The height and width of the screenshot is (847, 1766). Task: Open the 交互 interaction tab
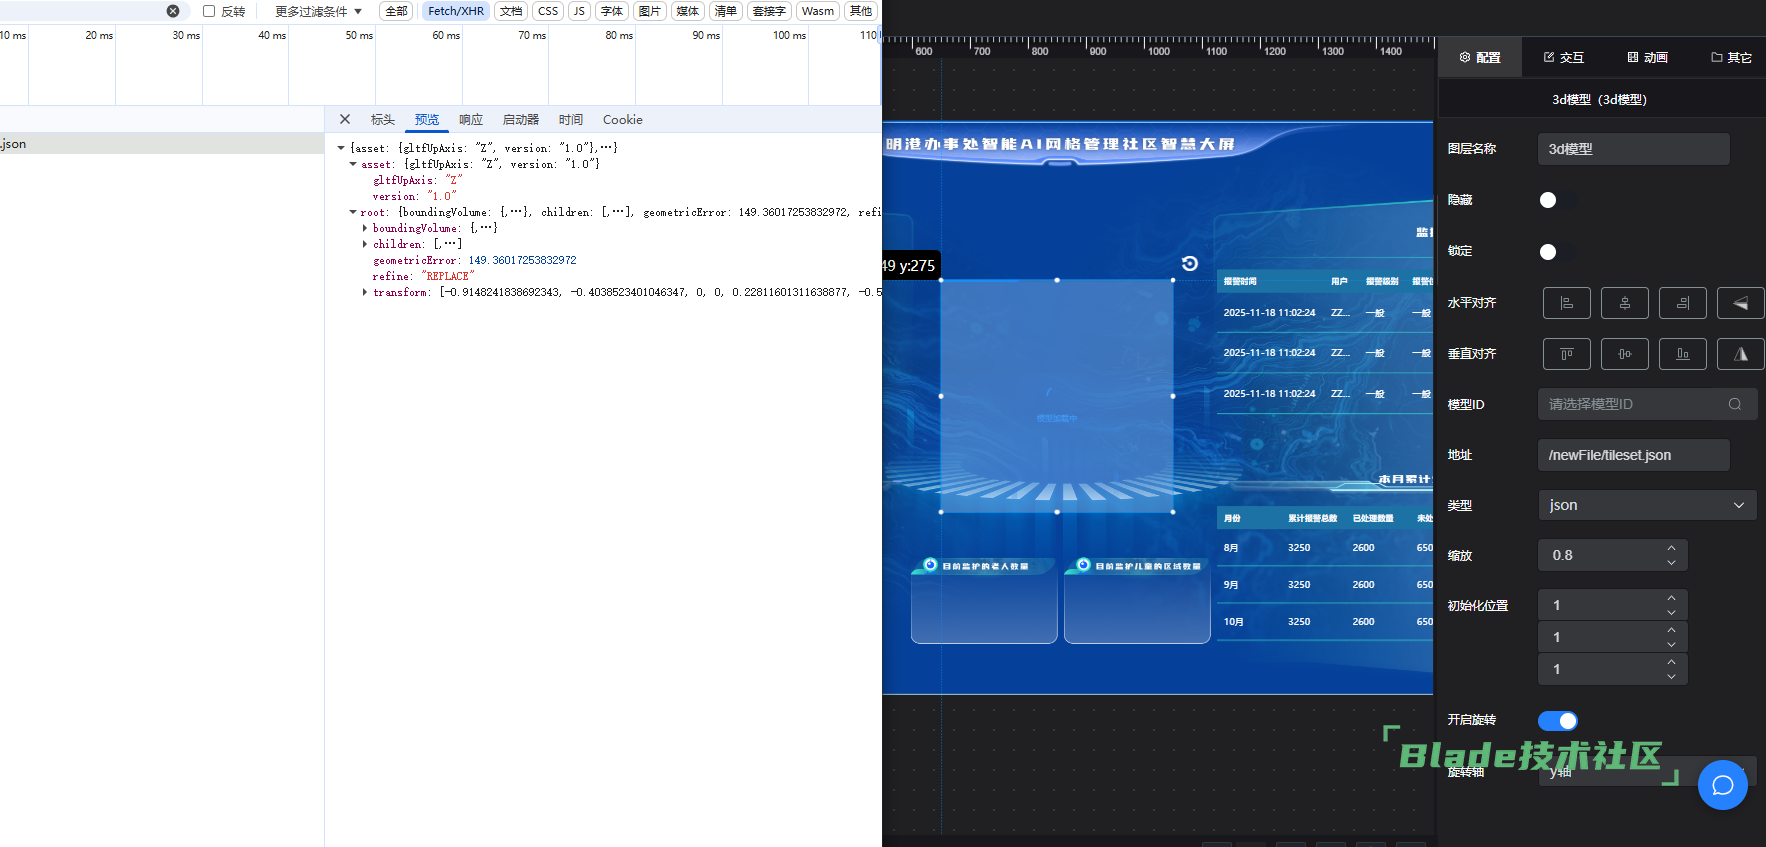click(1564, 57)
